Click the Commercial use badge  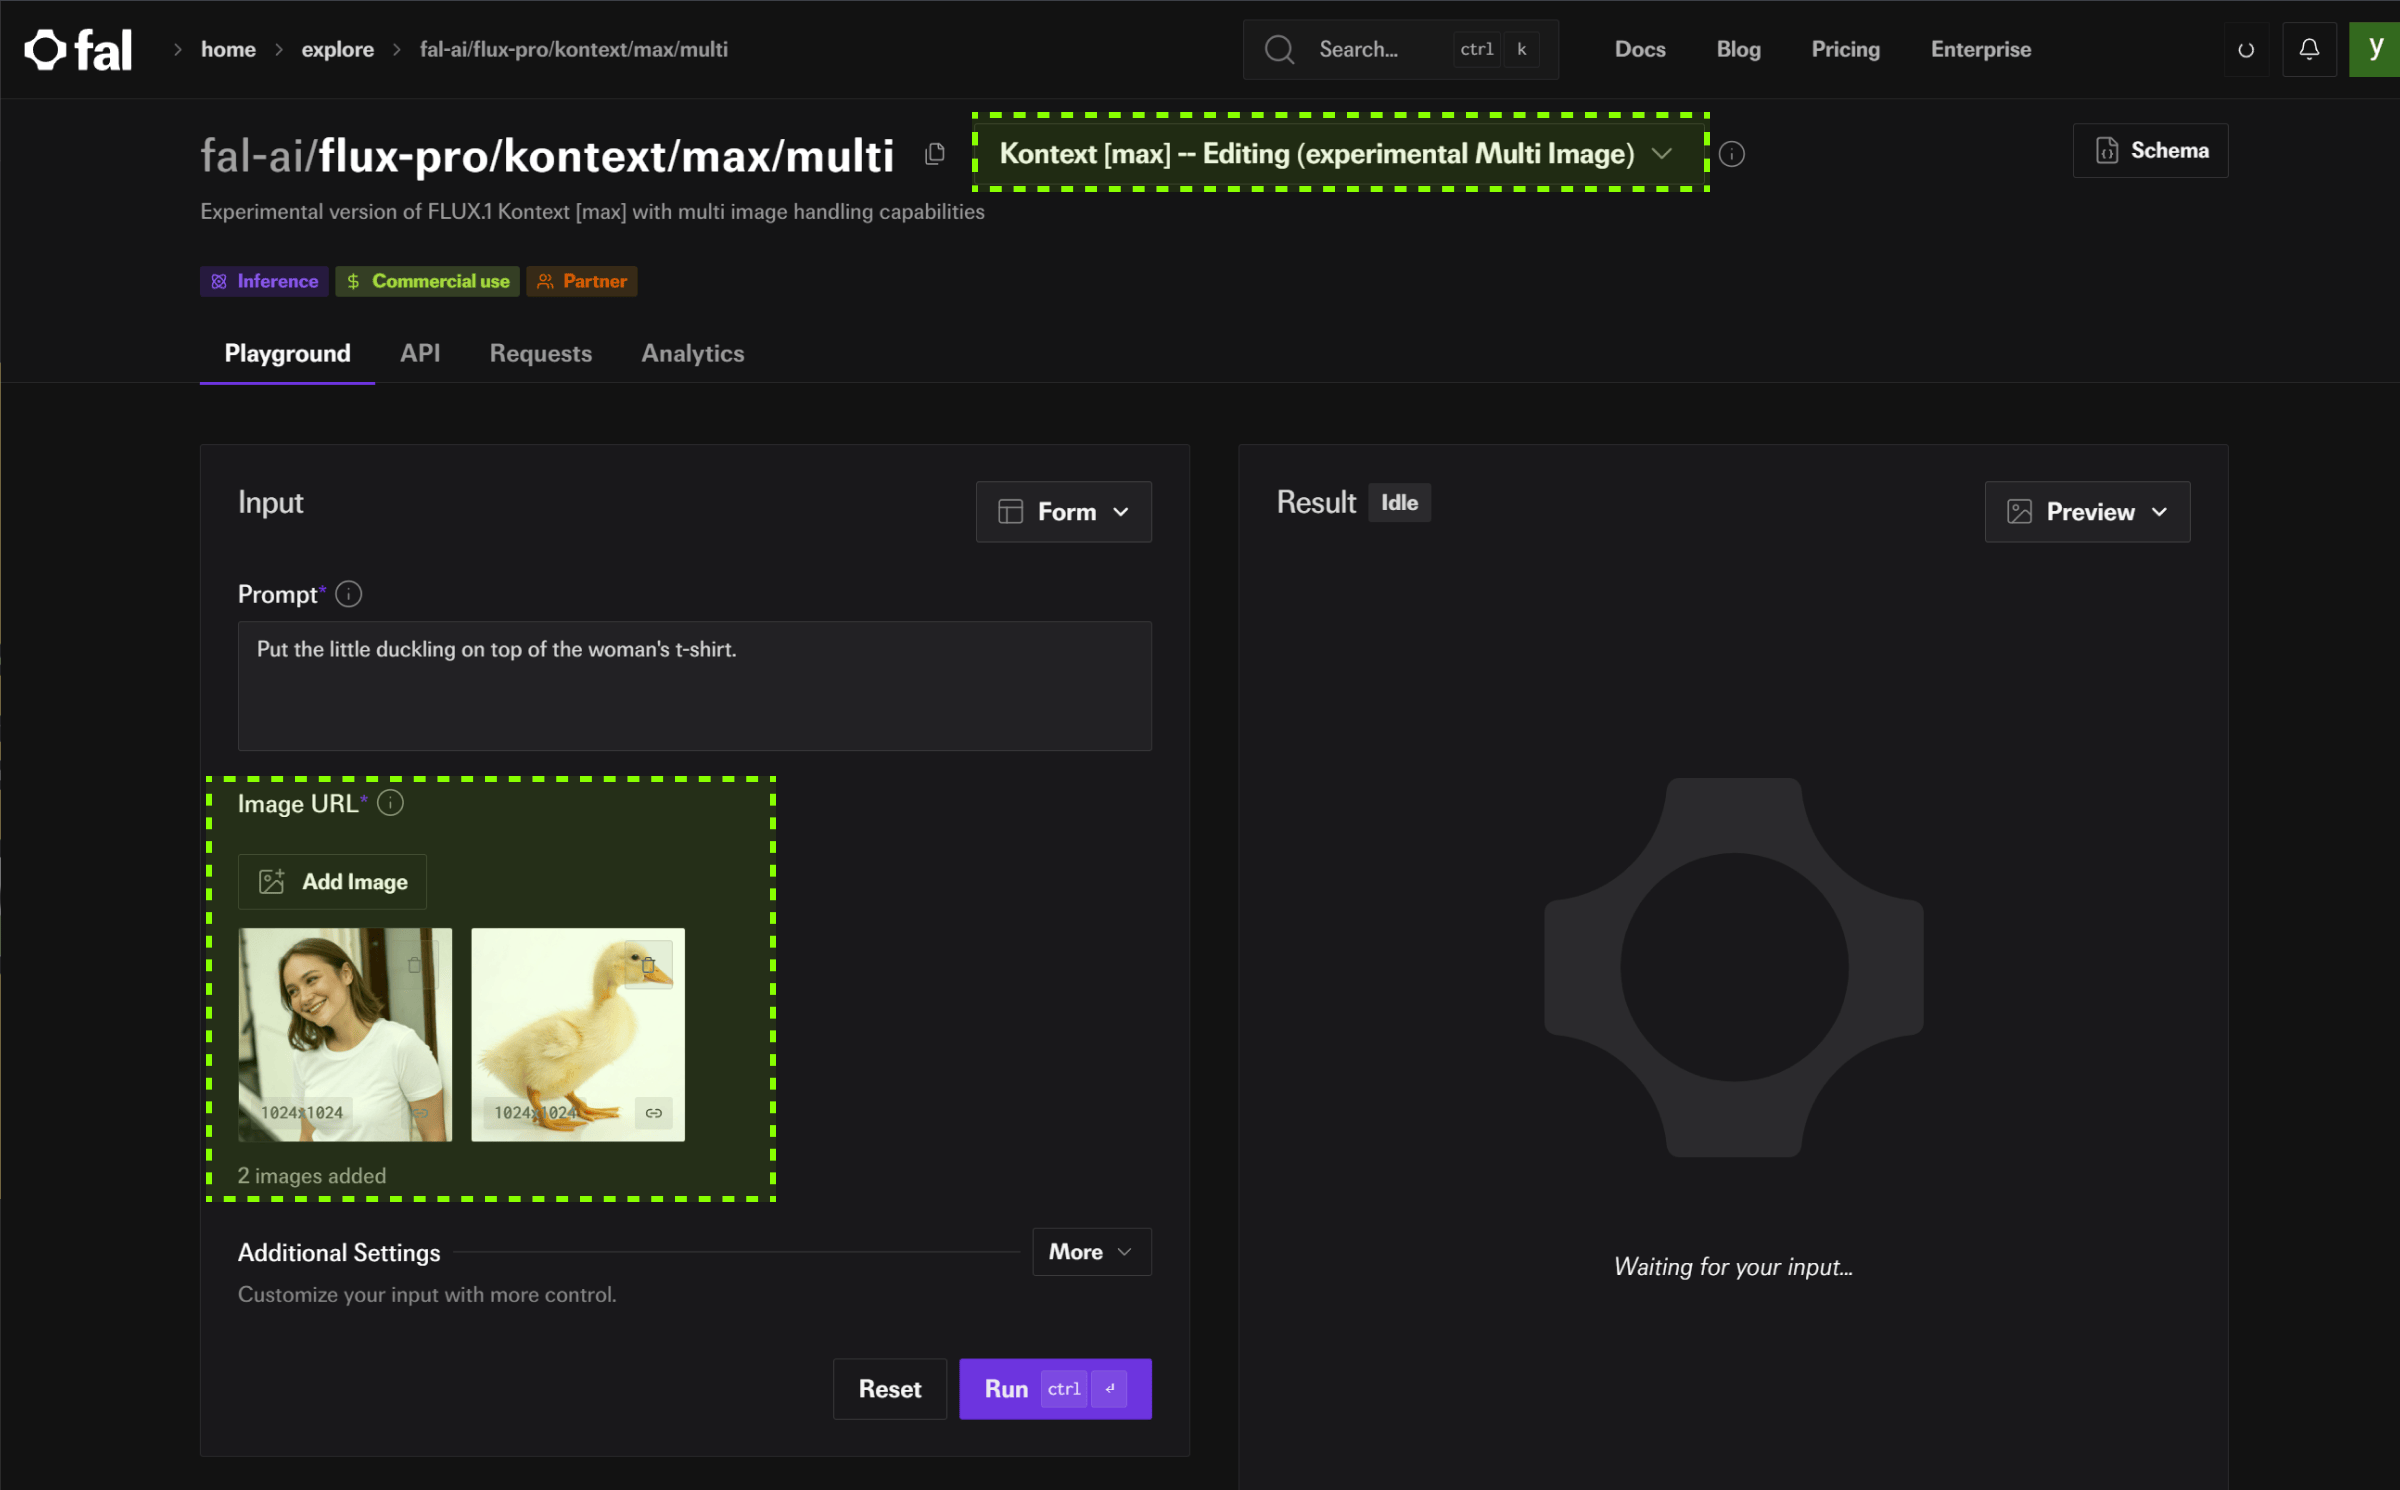[x=428, y=282]
